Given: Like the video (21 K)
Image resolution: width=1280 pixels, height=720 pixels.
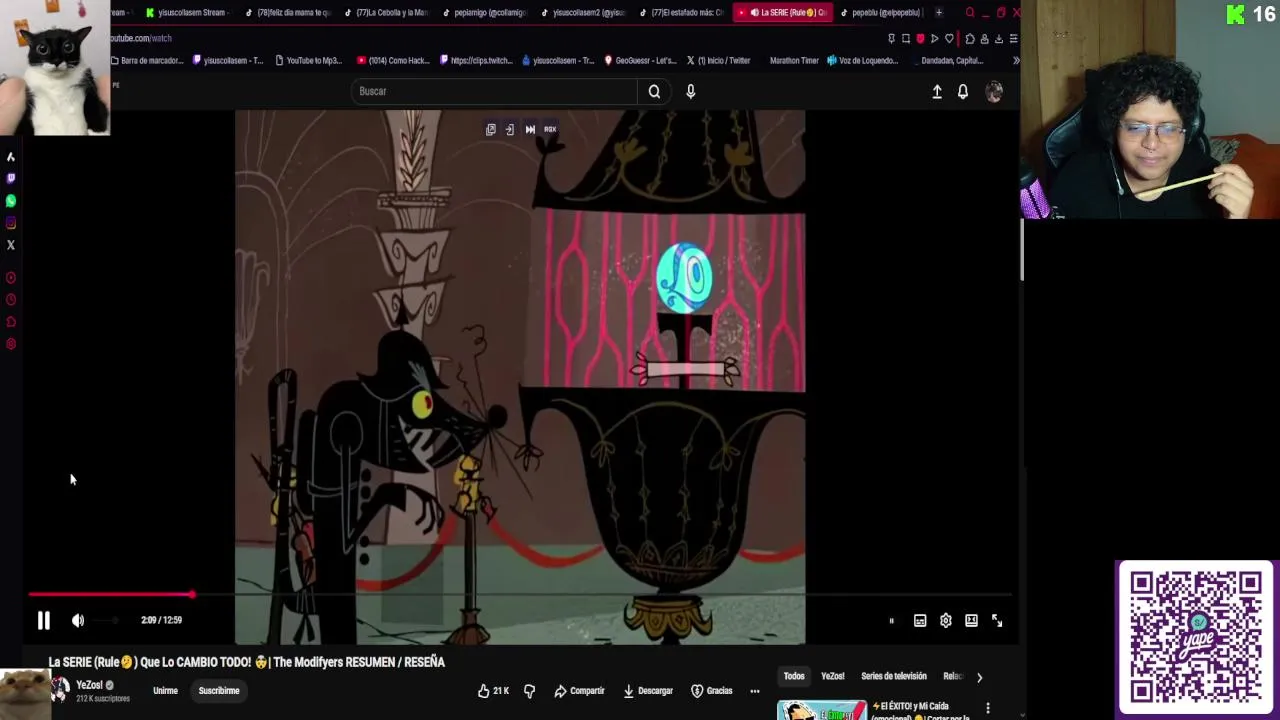Looking at the screenshot, I should 493,691.
